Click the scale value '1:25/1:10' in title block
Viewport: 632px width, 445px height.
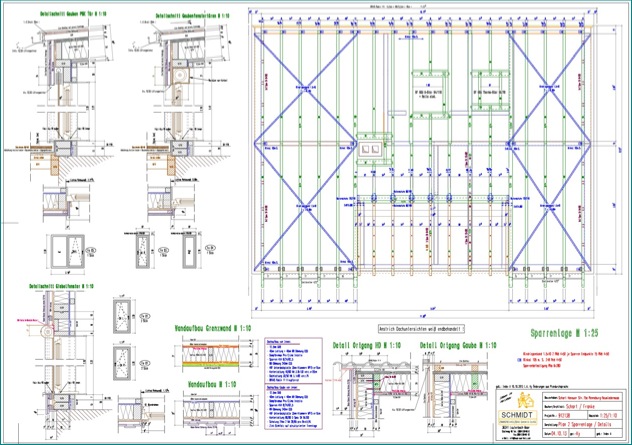(609, 415)
